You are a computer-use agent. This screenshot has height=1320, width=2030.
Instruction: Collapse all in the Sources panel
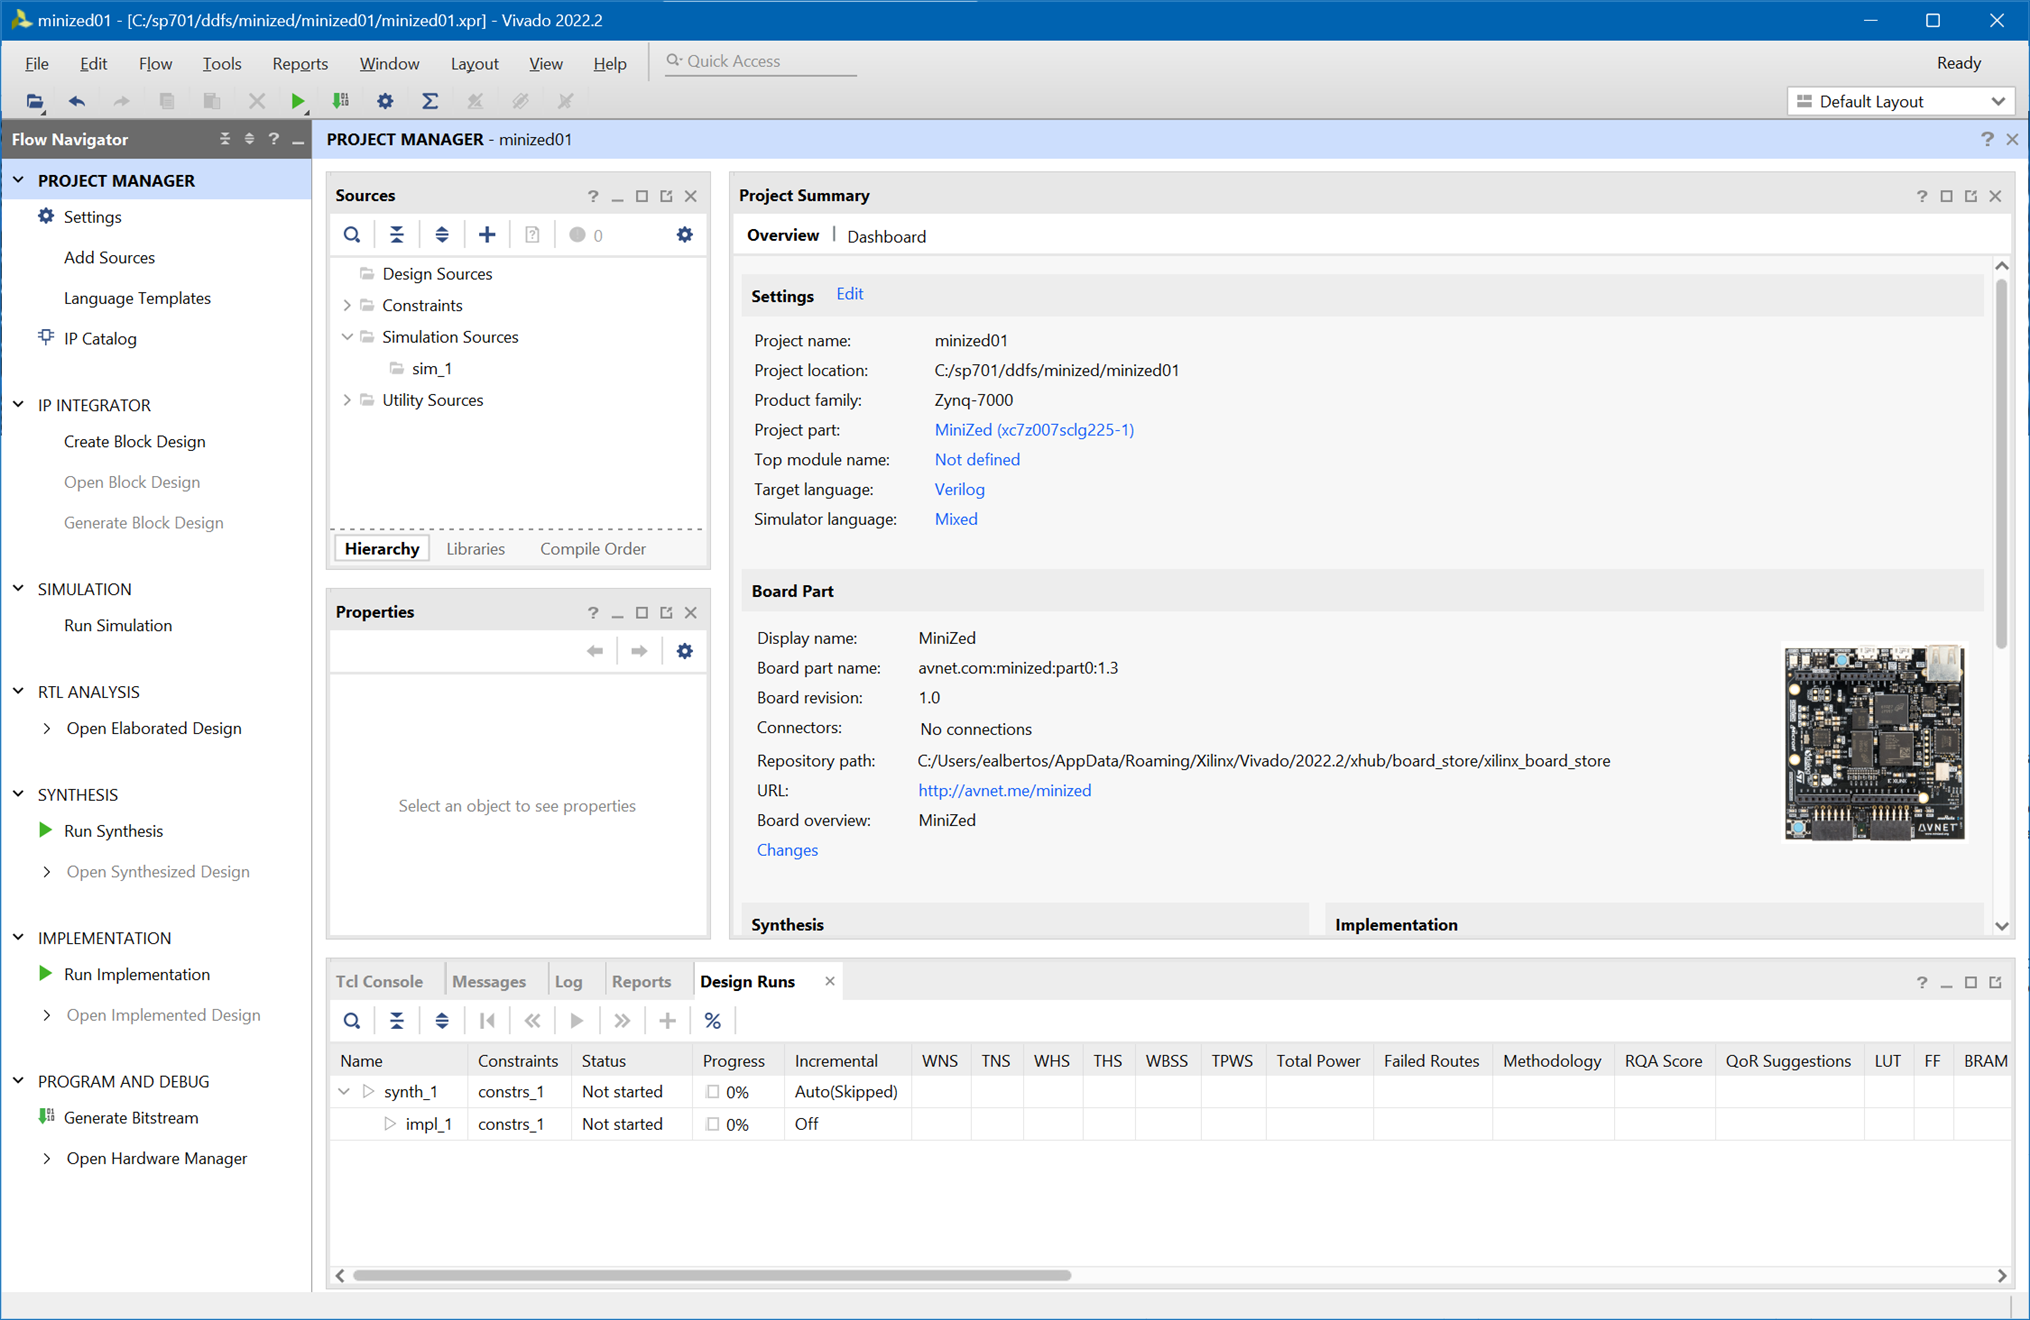pyautogui.click(x=397, y=235)
